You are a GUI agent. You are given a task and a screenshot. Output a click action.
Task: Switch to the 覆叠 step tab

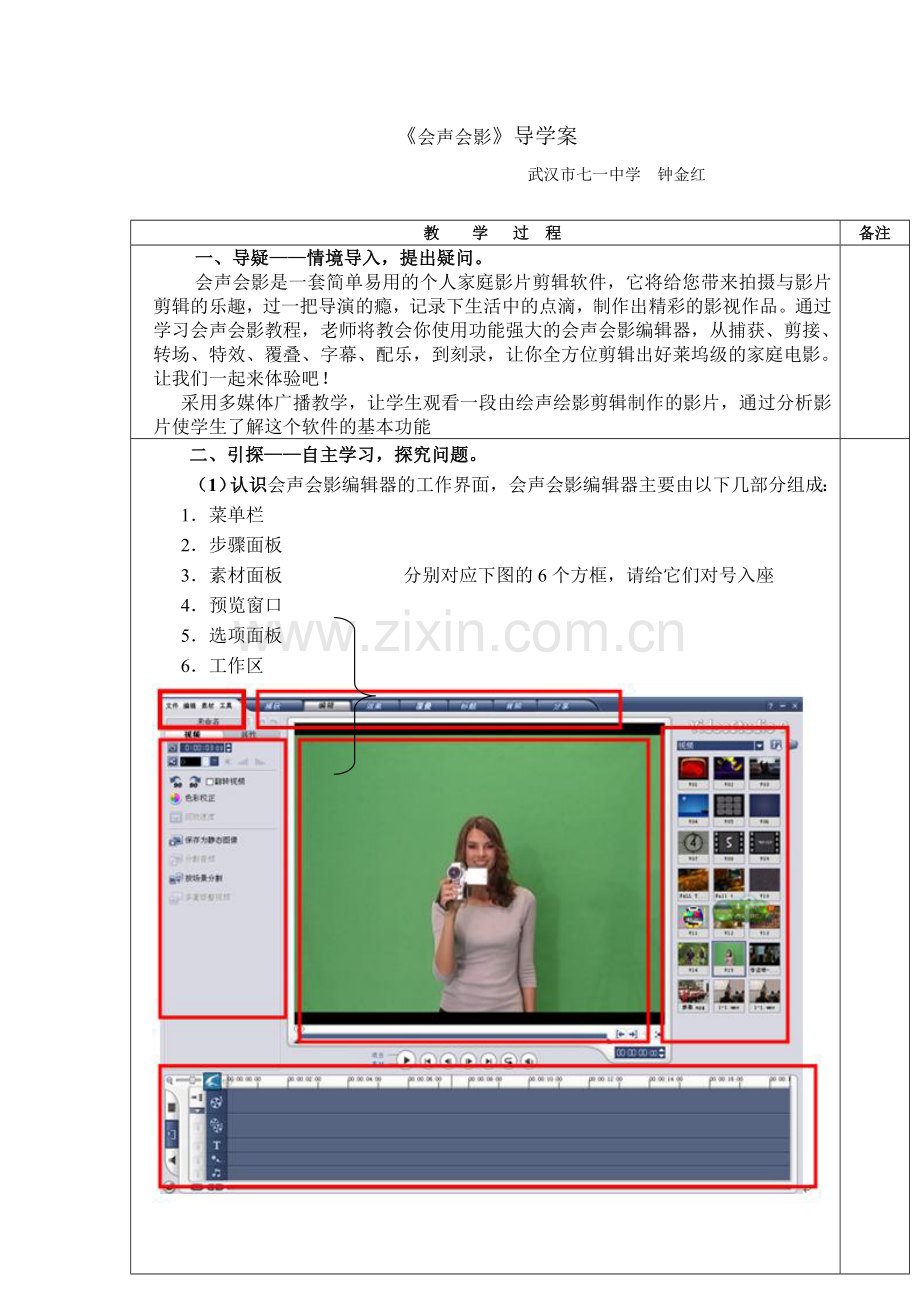coord(423,706)
